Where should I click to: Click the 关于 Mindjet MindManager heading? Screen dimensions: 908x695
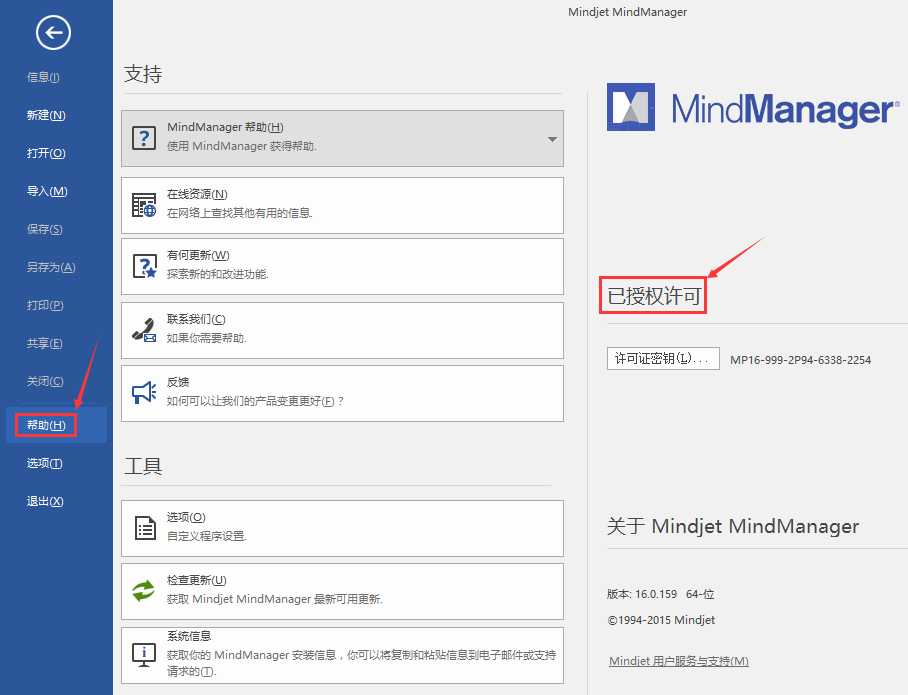733,526
